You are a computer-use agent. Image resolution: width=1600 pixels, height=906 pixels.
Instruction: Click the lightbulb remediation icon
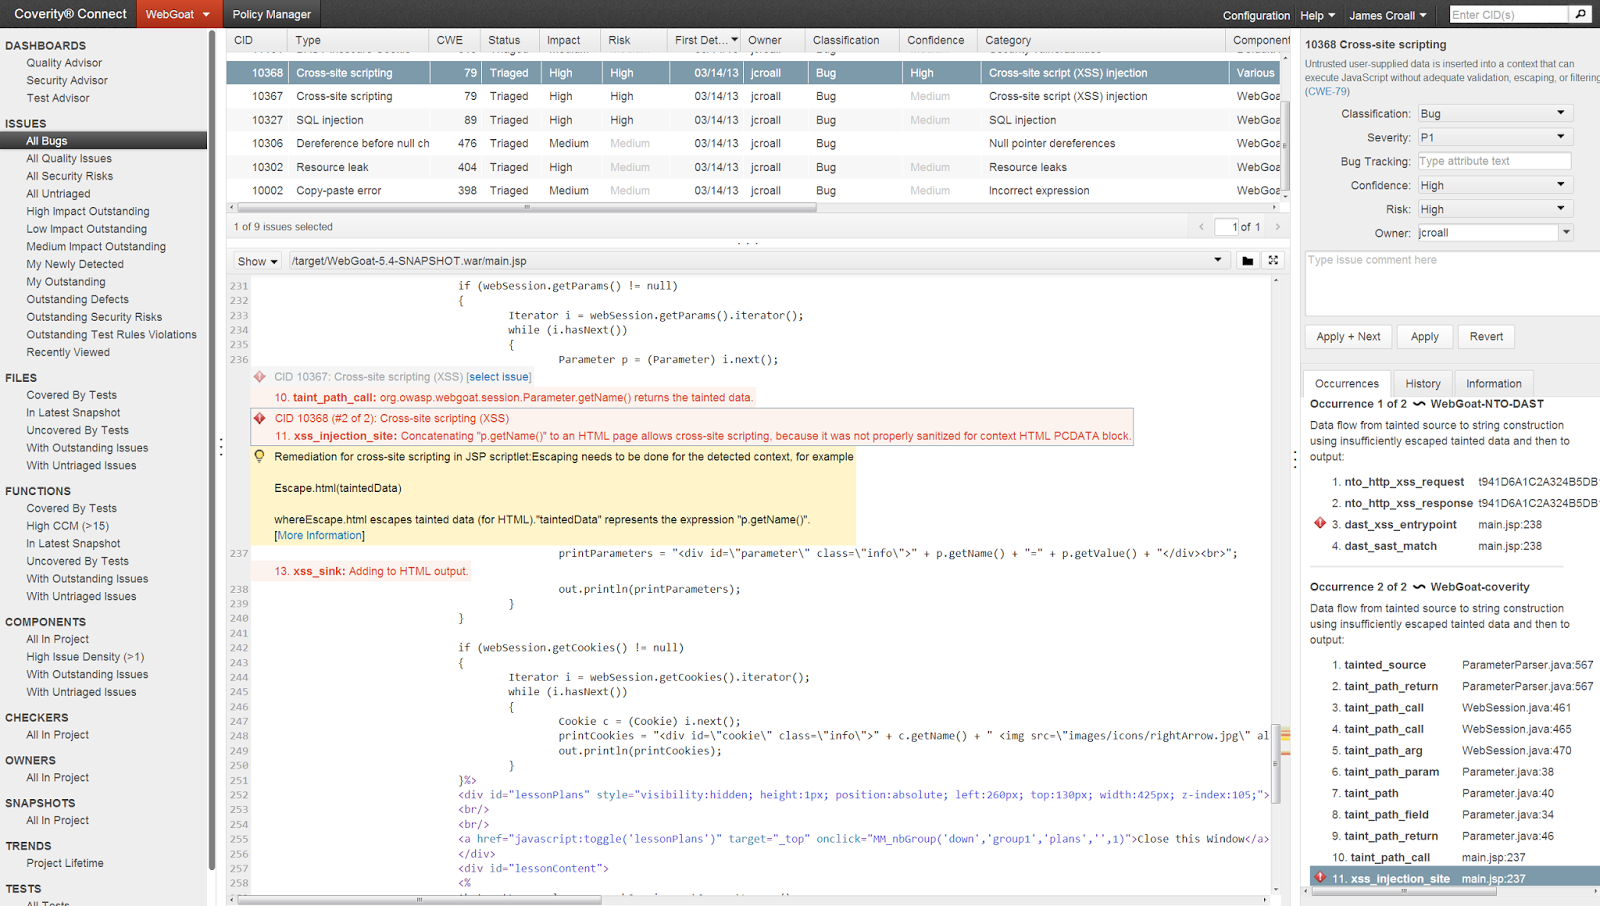coord(260,456)
